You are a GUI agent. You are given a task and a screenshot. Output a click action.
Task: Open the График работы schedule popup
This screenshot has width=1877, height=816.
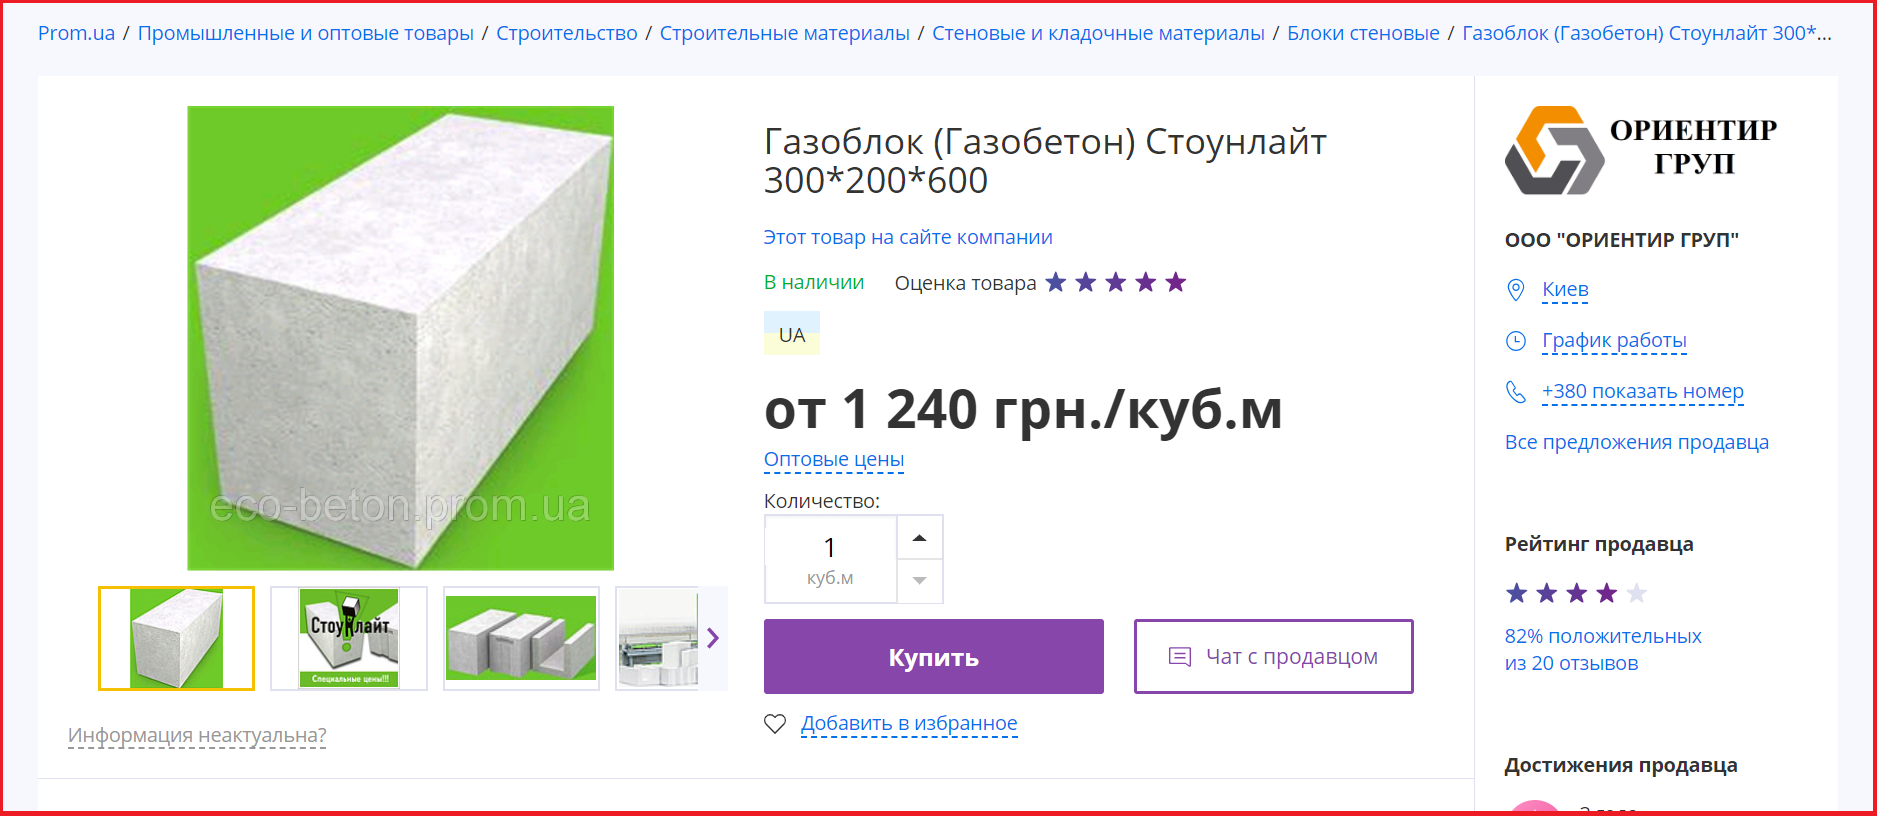(1614, 341)
